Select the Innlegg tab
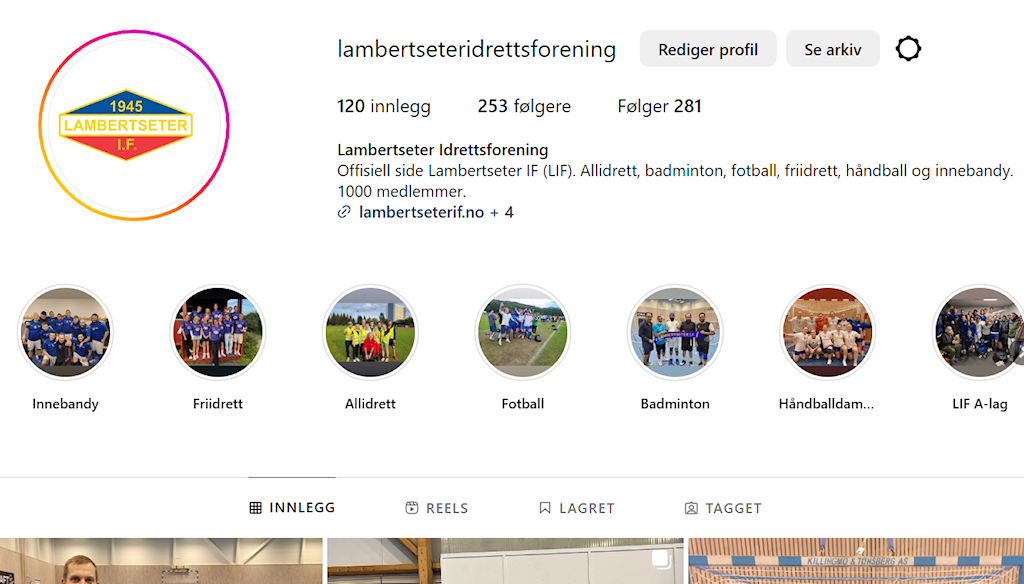The width and height of the screenshot is (1024, 584). [x=292, y=508]
